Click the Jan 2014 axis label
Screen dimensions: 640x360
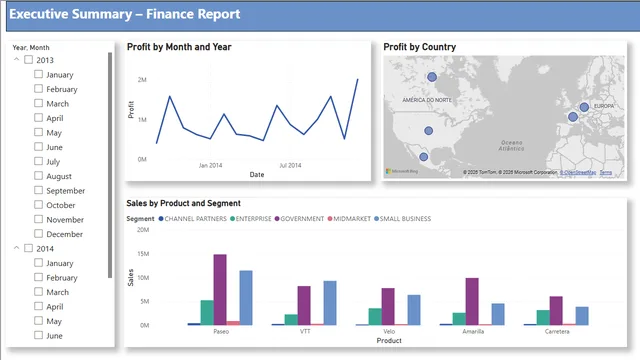tap(210, 165)
